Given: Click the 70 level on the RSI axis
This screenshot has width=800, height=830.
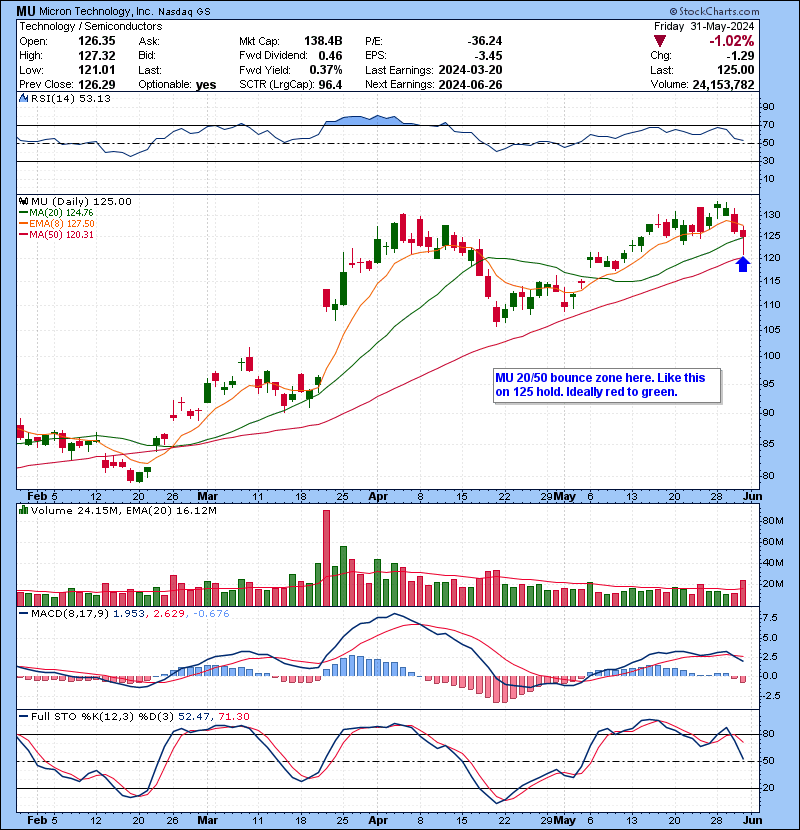Looking at the screenshot, I should [768, 125].
